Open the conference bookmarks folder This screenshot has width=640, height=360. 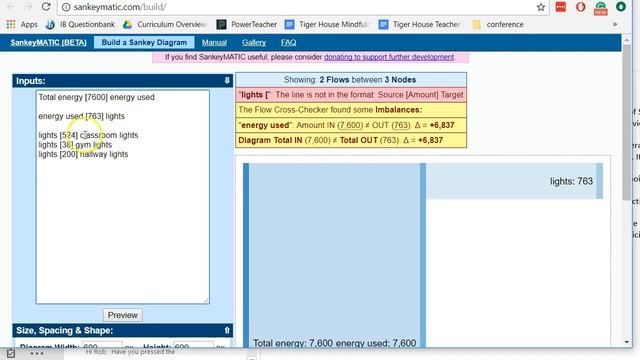[498, 24]
